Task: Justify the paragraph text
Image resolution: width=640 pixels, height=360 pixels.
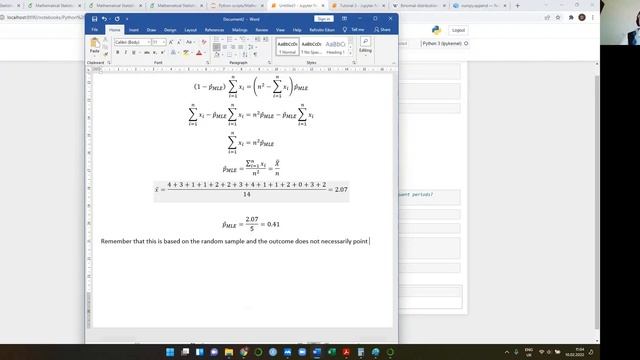Action: click(240, 47)
